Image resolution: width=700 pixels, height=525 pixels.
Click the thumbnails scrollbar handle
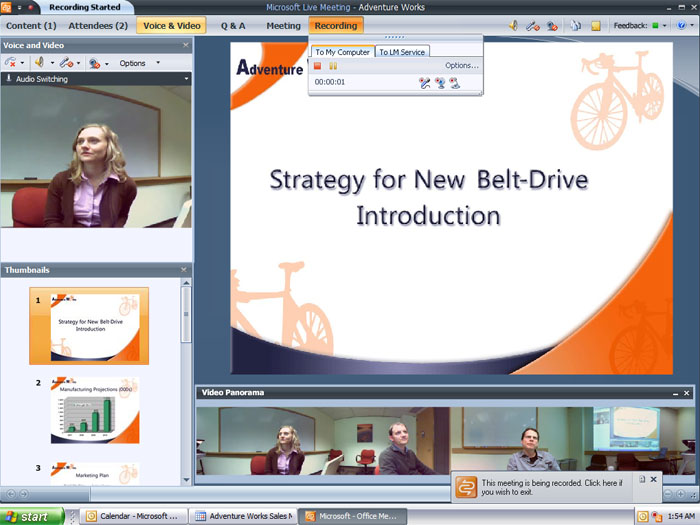pyautogui.click(x=186, y=314)
